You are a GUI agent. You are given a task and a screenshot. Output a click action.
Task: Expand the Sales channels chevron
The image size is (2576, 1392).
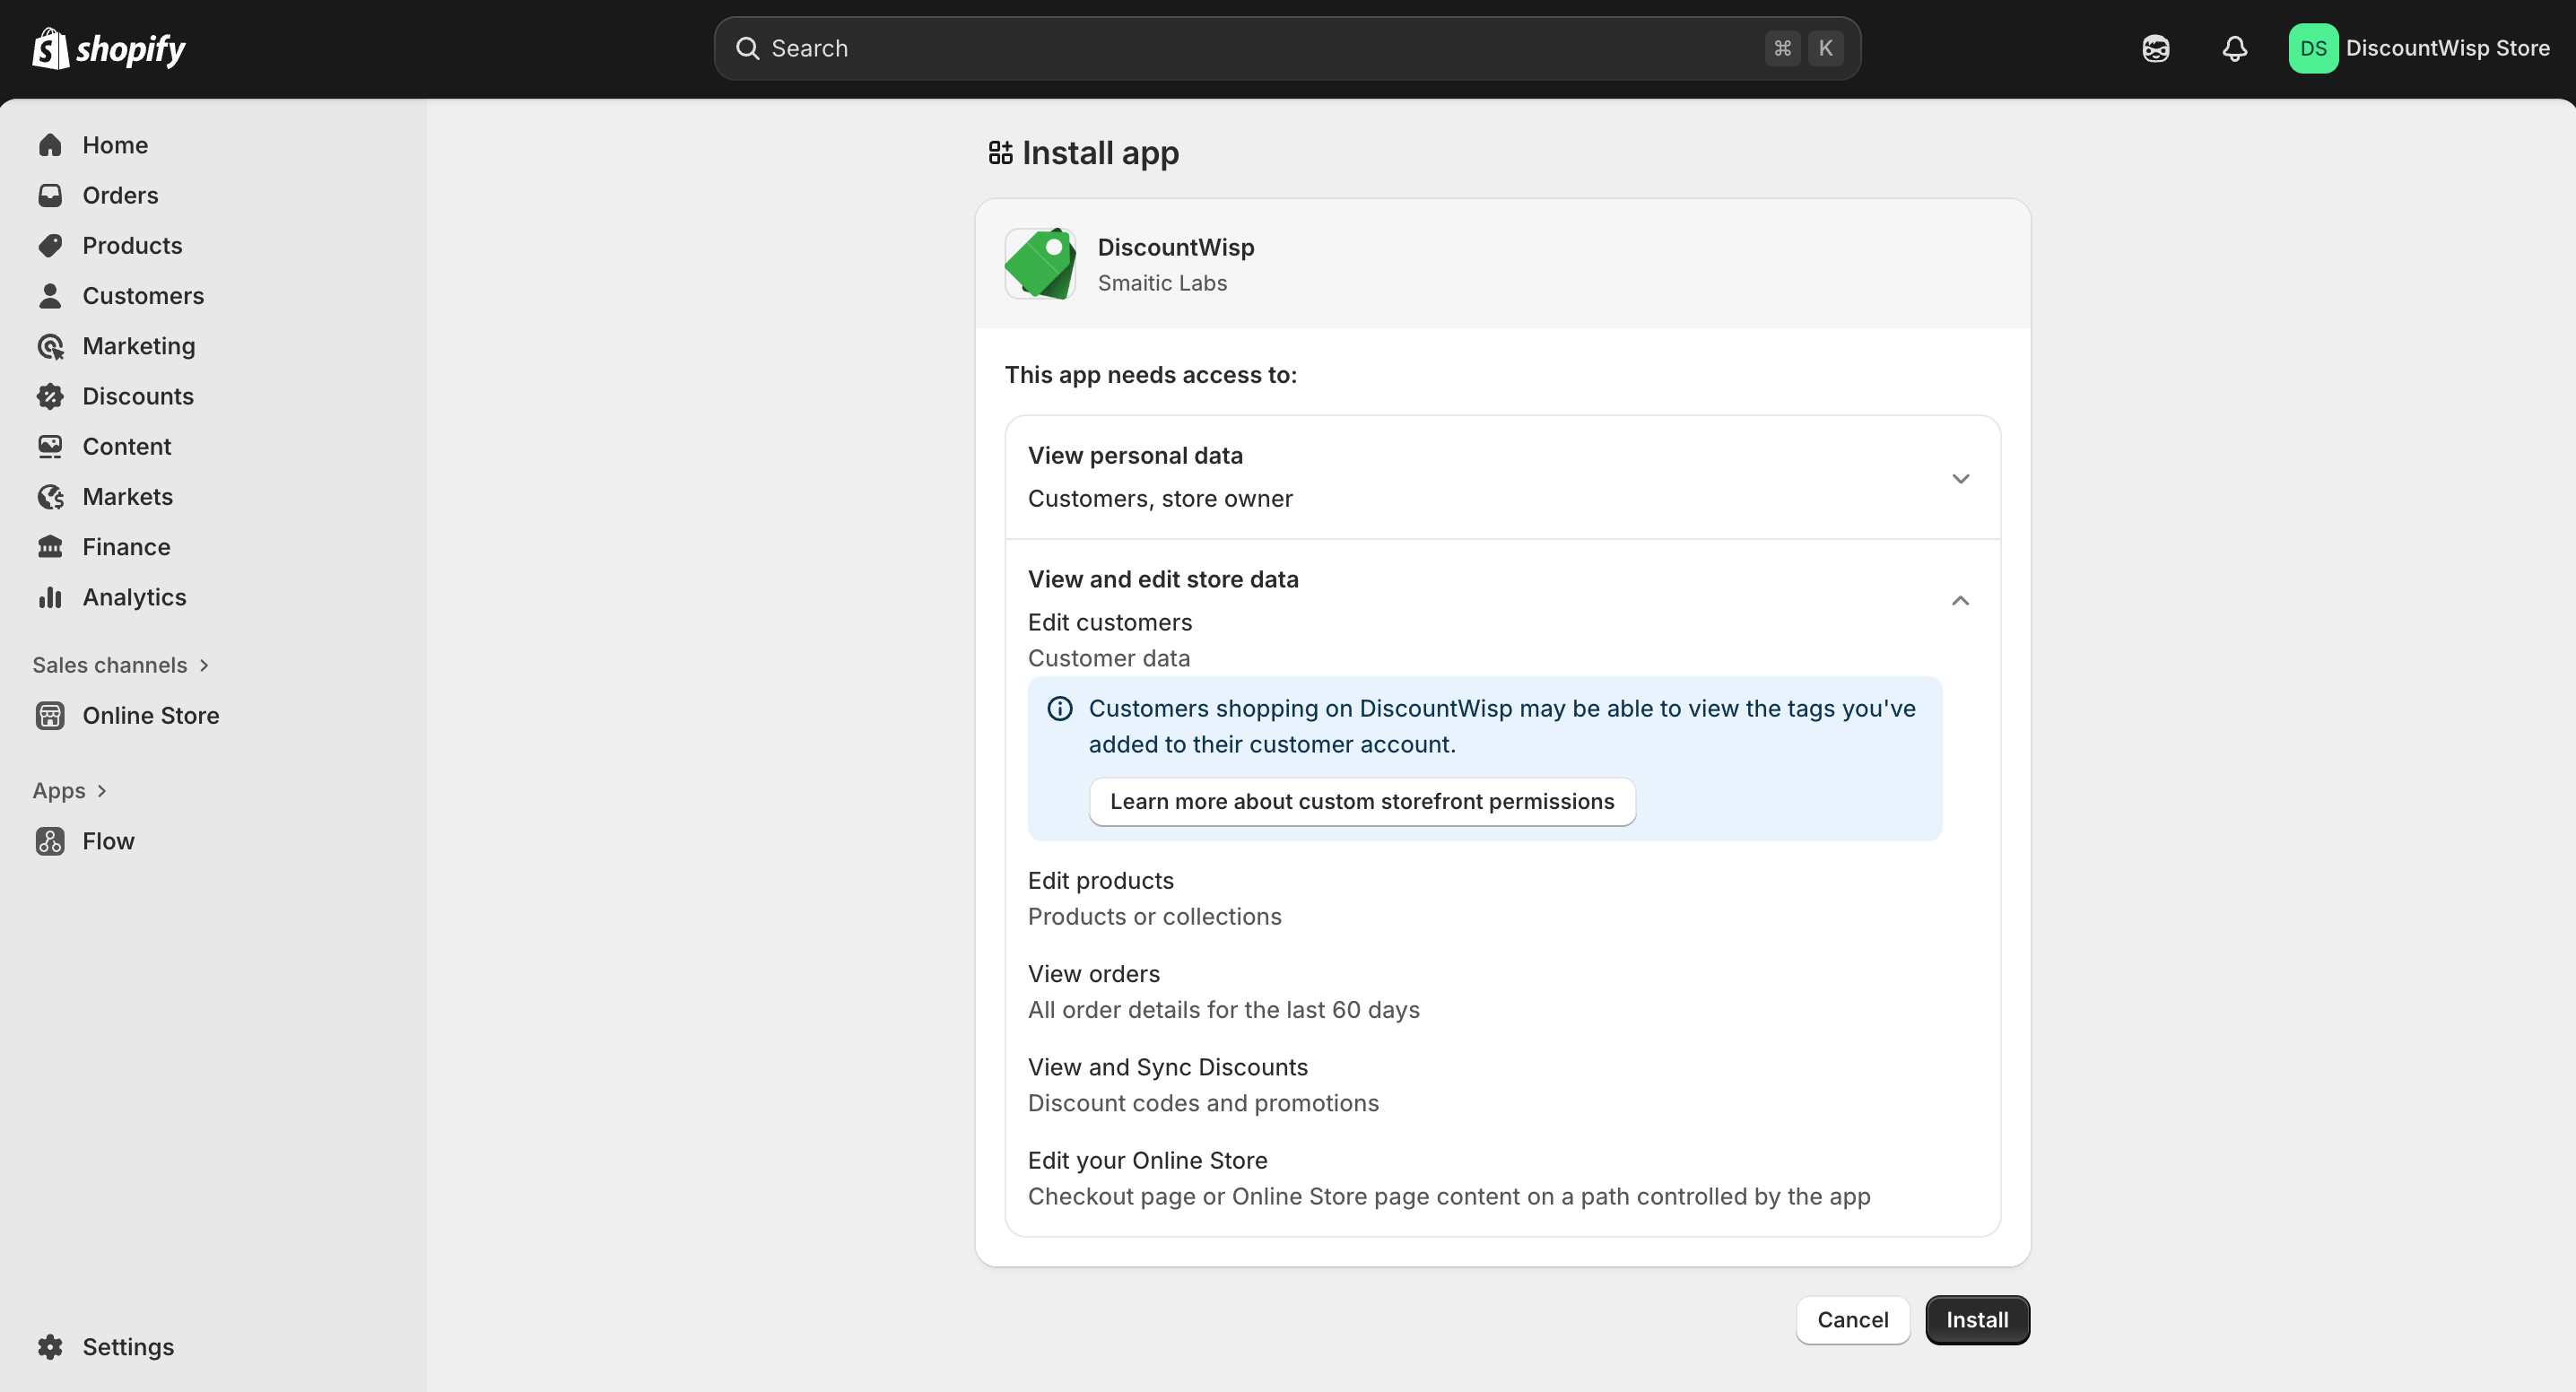coord(204,665)
